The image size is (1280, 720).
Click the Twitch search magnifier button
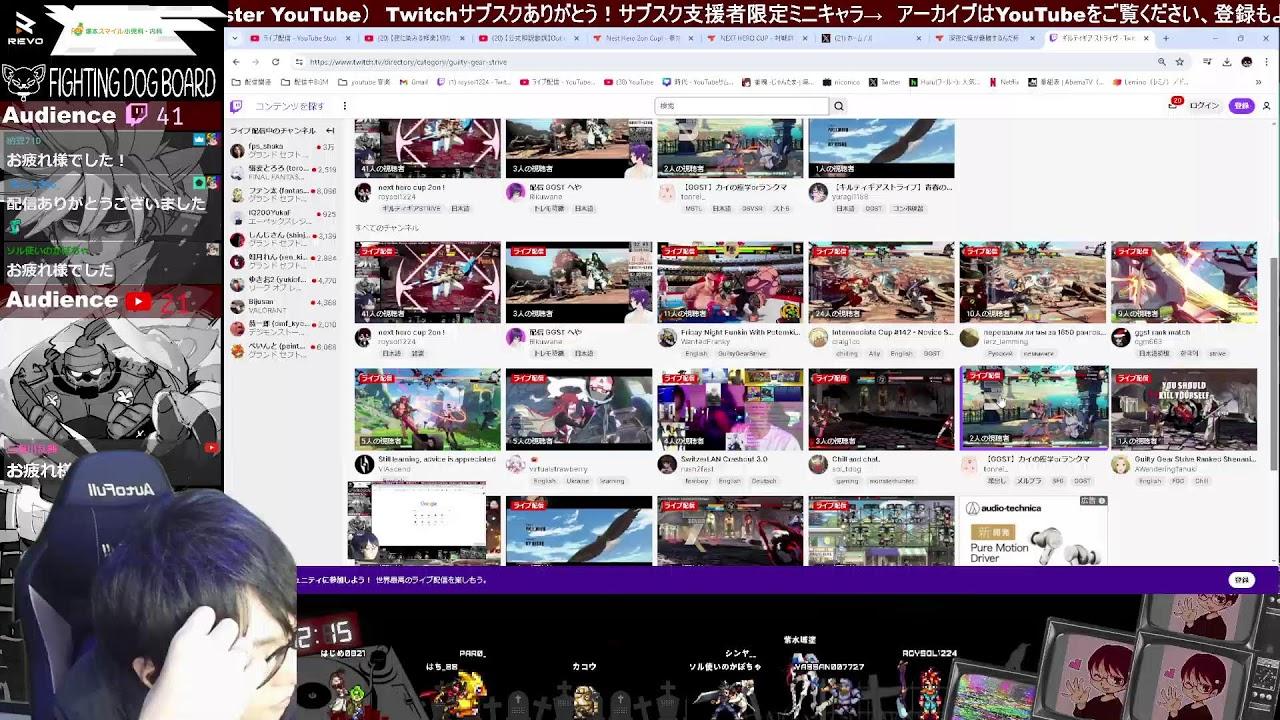click(x=839, y=106)
